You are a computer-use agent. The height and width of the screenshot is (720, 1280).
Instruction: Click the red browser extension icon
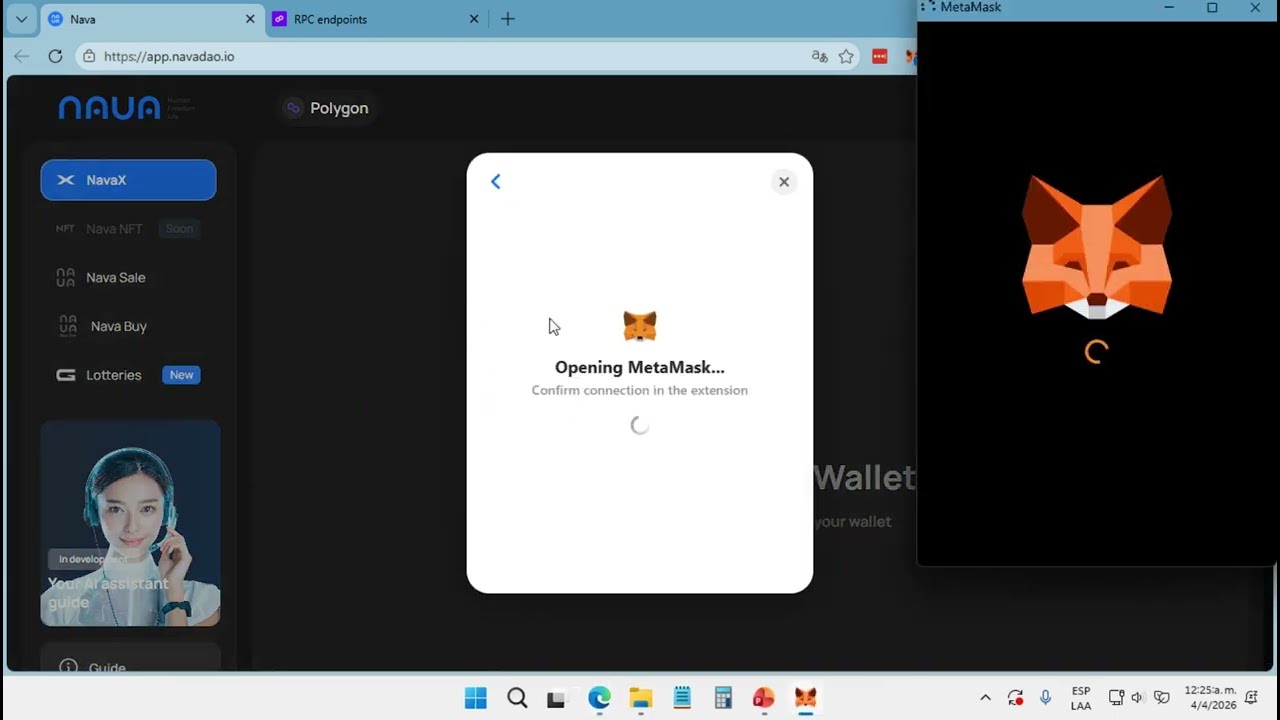[x=880, y=56]
